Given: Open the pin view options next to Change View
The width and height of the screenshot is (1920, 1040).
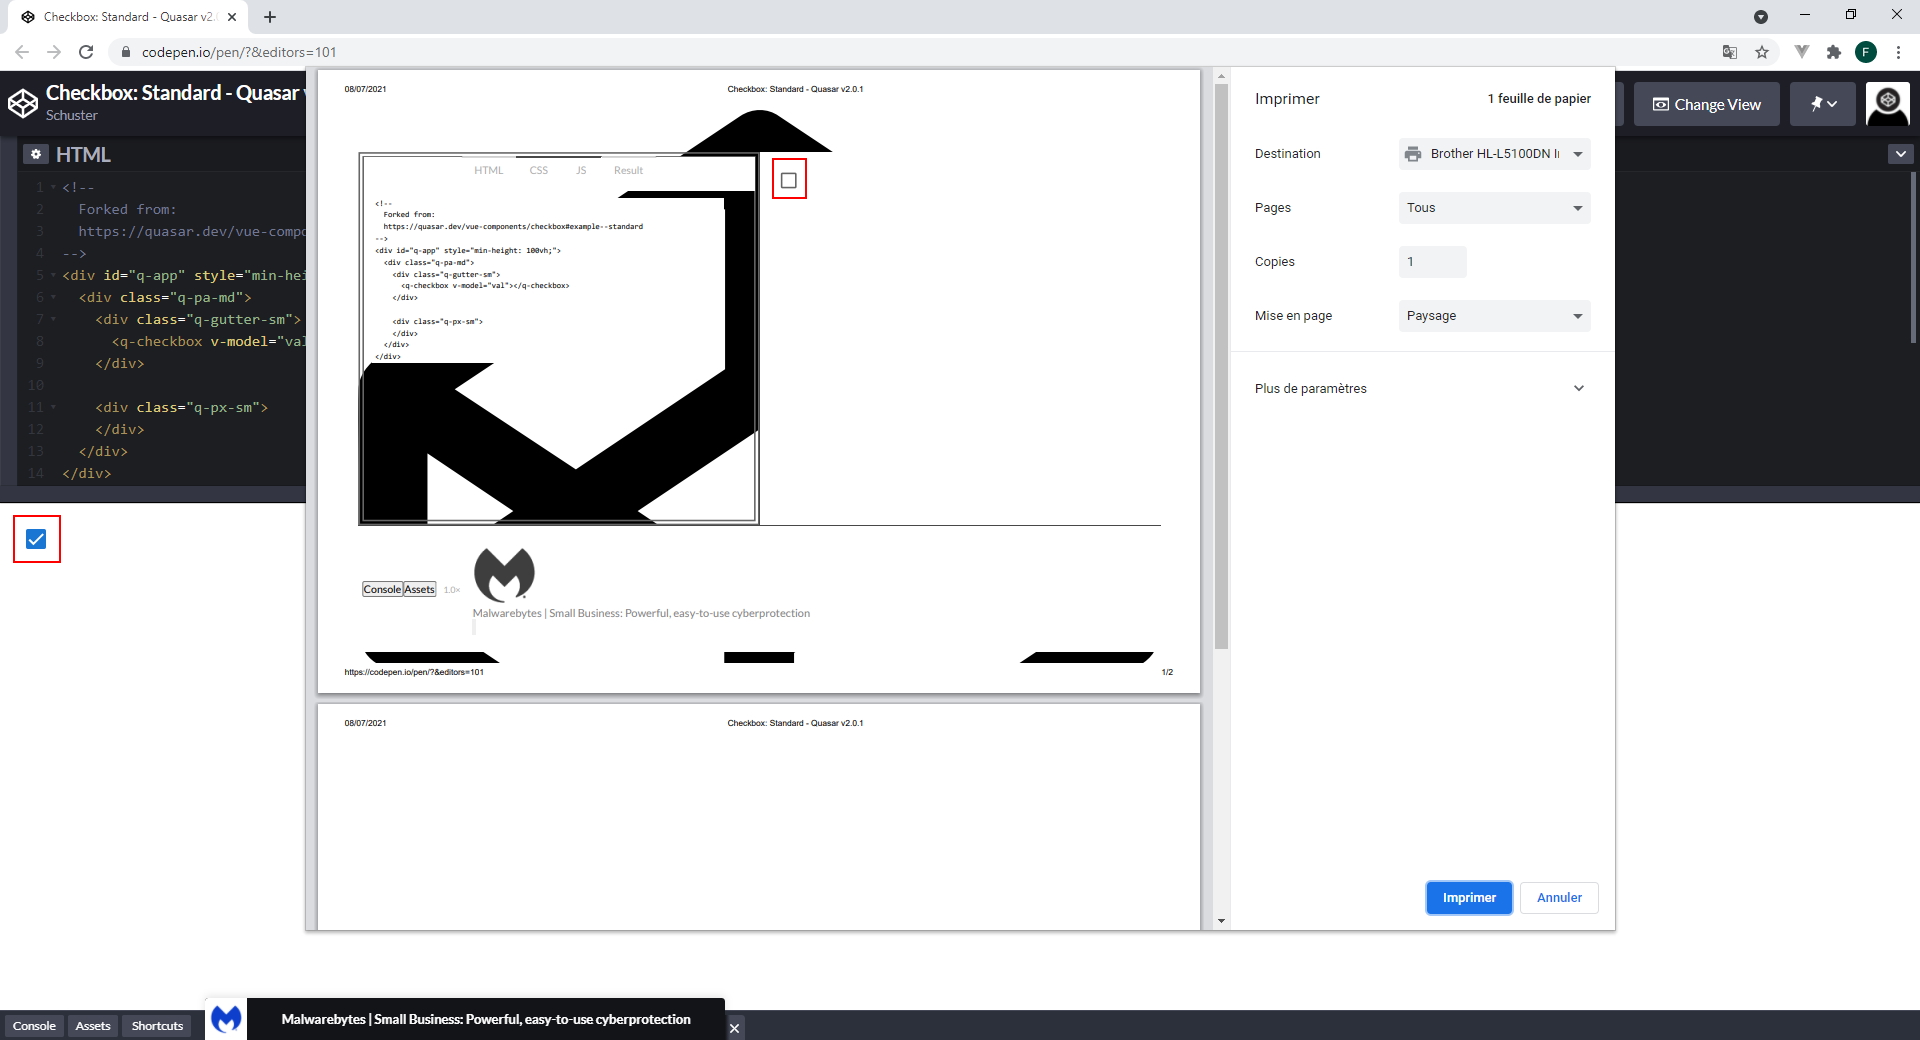Looking at the screenshot, I should (1822, 103).
